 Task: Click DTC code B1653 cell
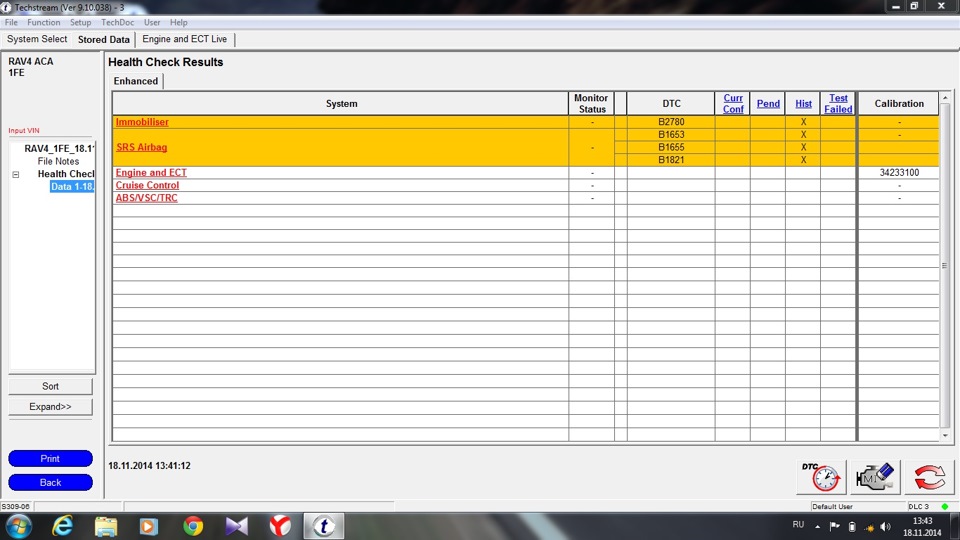(x=671, y=135)
